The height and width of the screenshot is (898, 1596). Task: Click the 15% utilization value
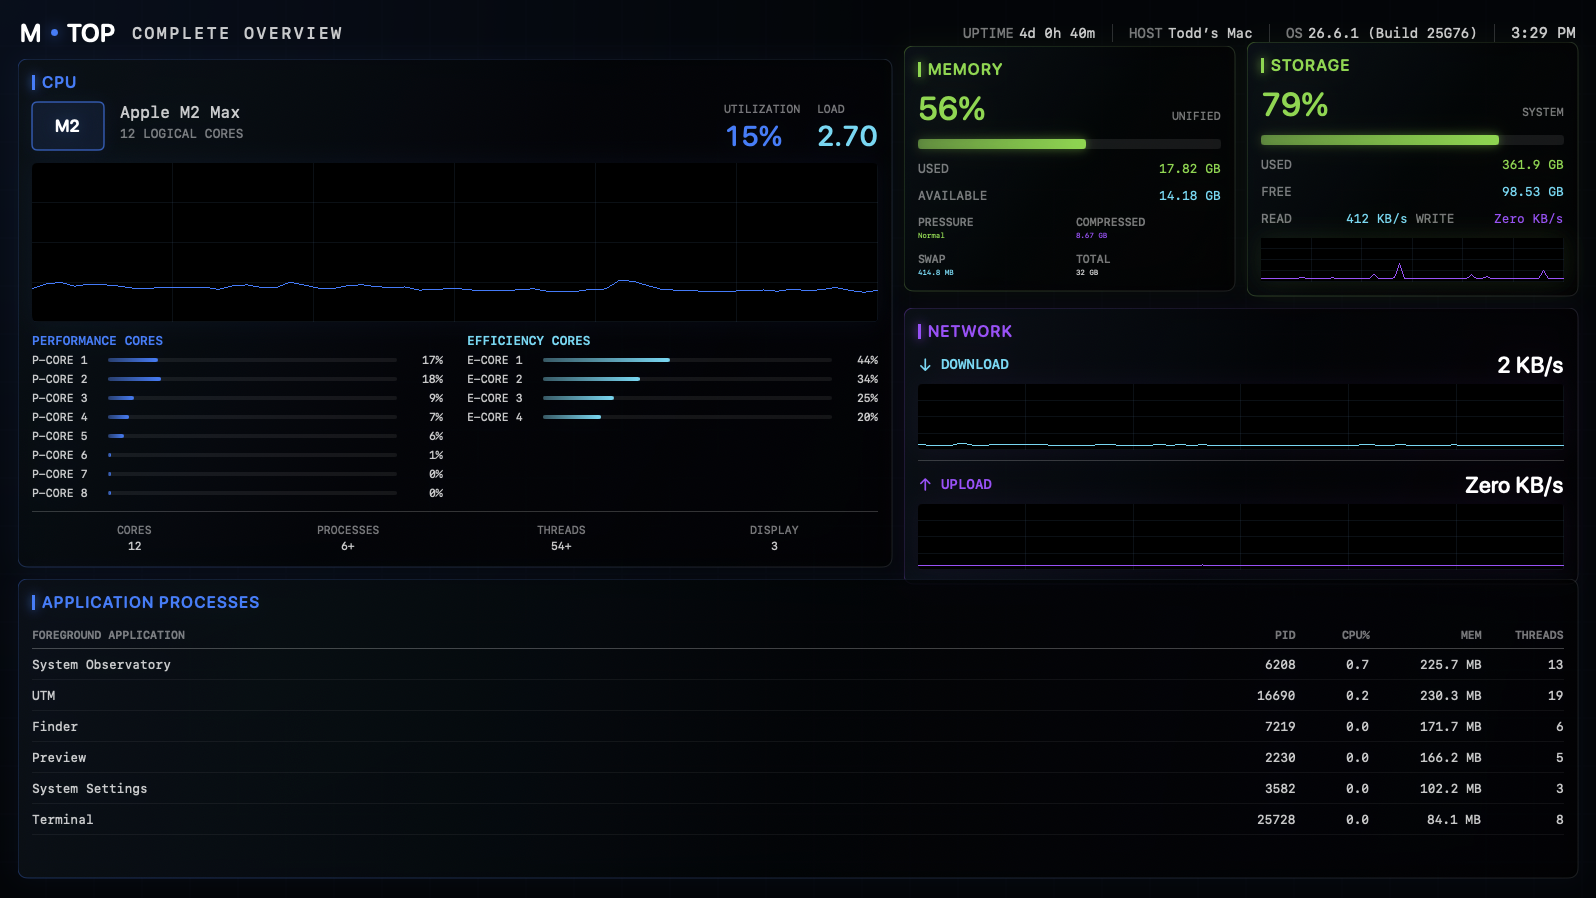pos(754,136)
